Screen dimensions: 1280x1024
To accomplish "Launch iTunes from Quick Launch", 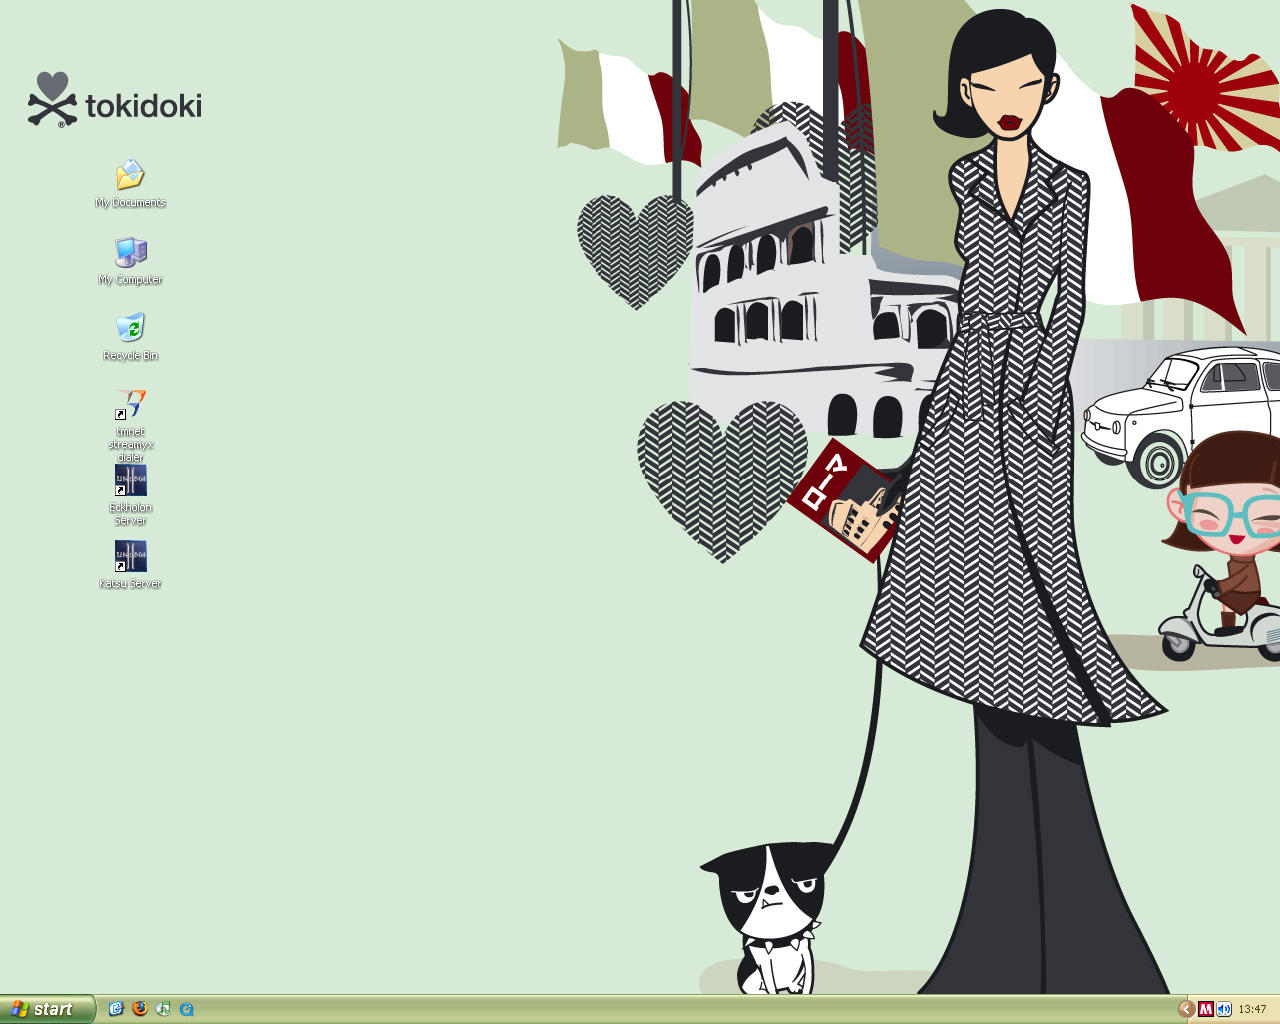I will [163, 1009].
